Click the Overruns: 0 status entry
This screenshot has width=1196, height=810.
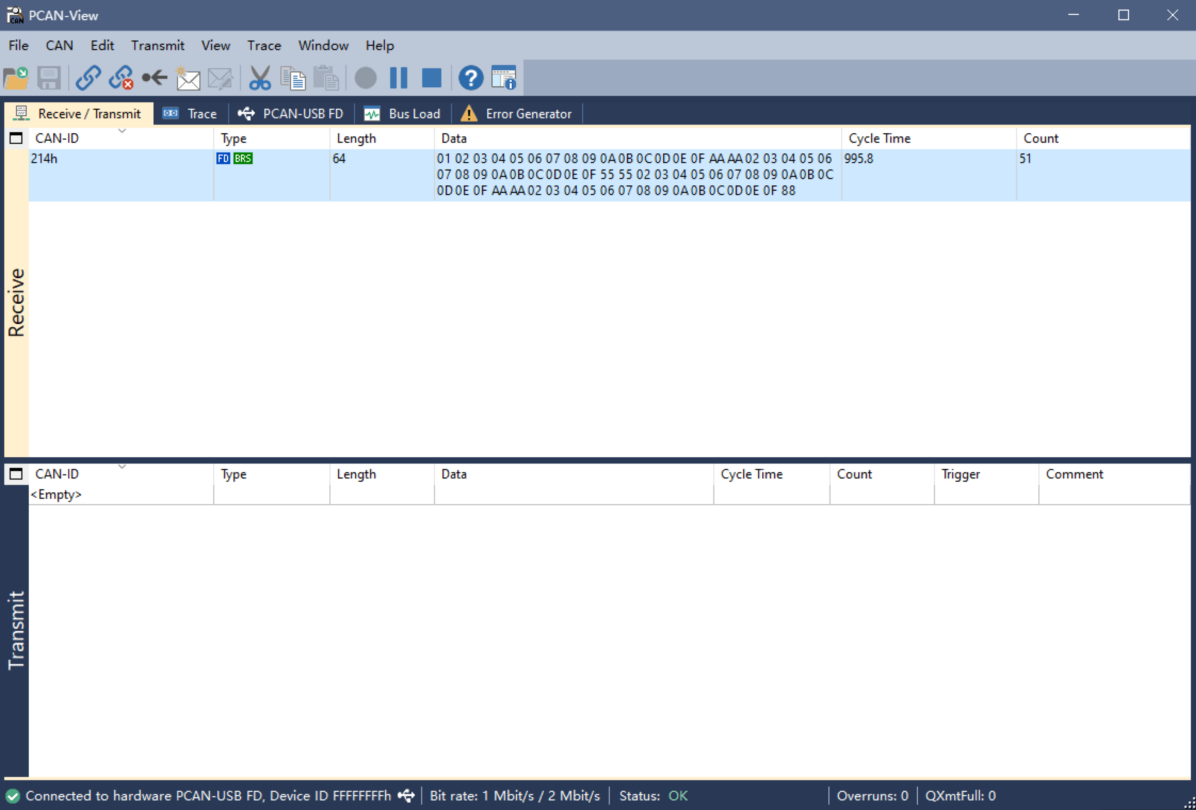pos(873,796)
